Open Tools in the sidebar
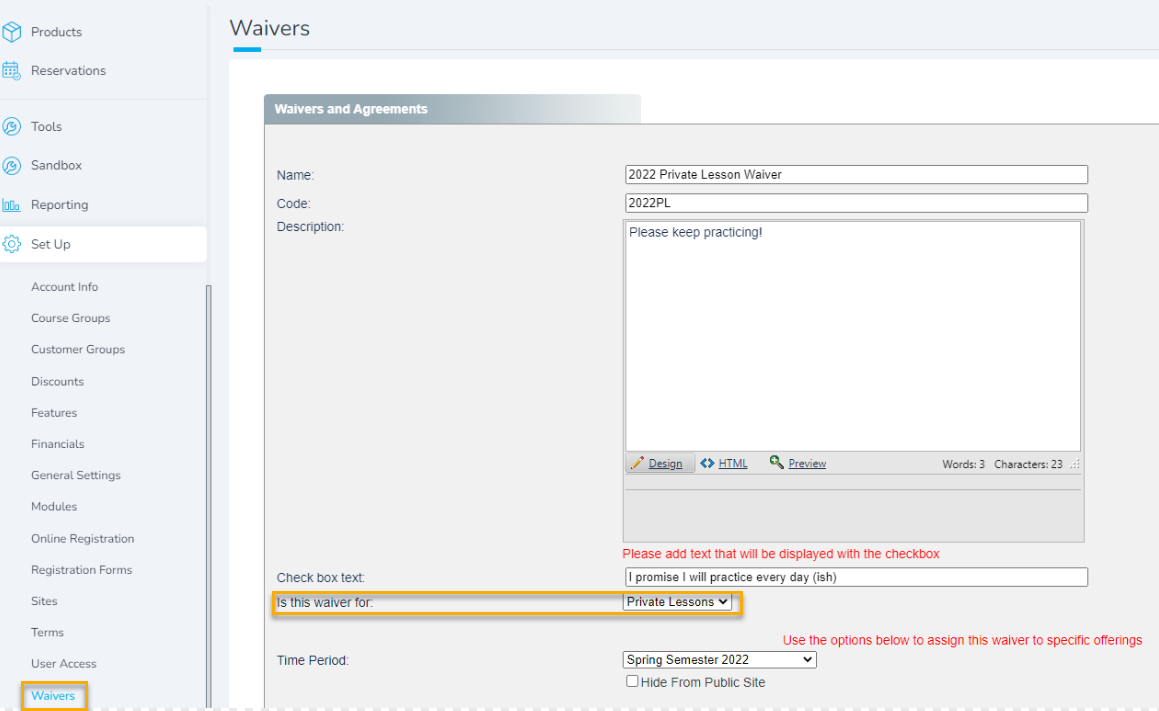The image size is (1159, 711). point(46,126)
